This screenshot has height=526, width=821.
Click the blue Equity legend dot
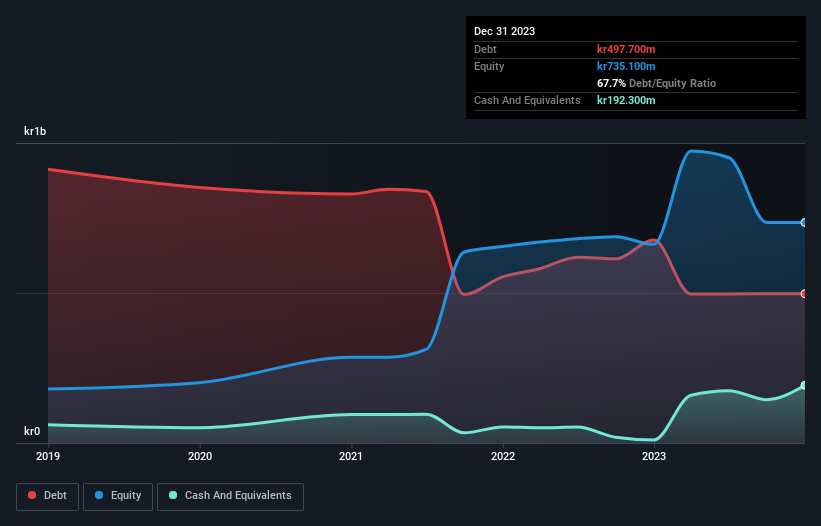(99, 495)
